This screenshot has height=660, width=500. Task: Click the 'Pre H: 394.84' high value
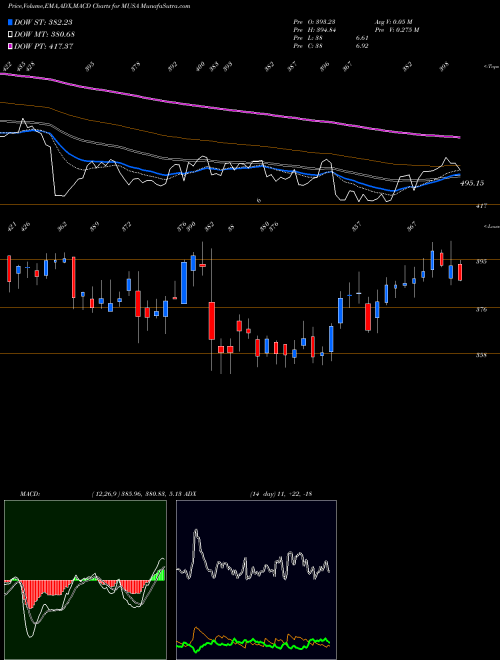[314, 30]
